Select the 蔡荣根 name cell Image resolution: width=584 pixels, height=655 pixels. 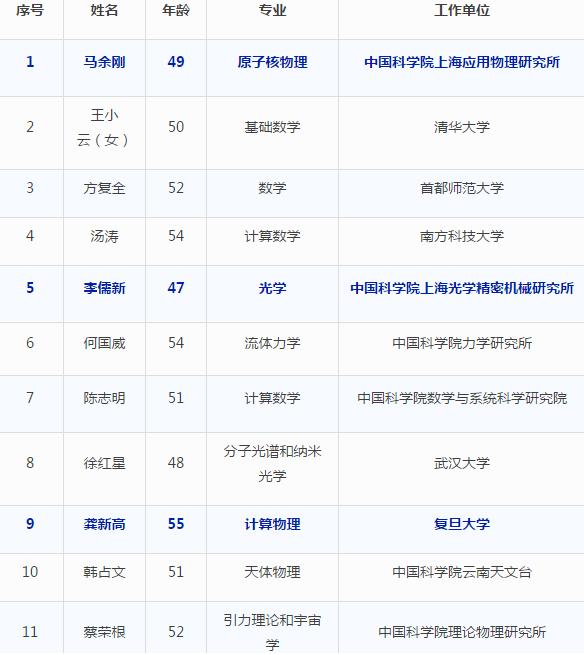104,632
